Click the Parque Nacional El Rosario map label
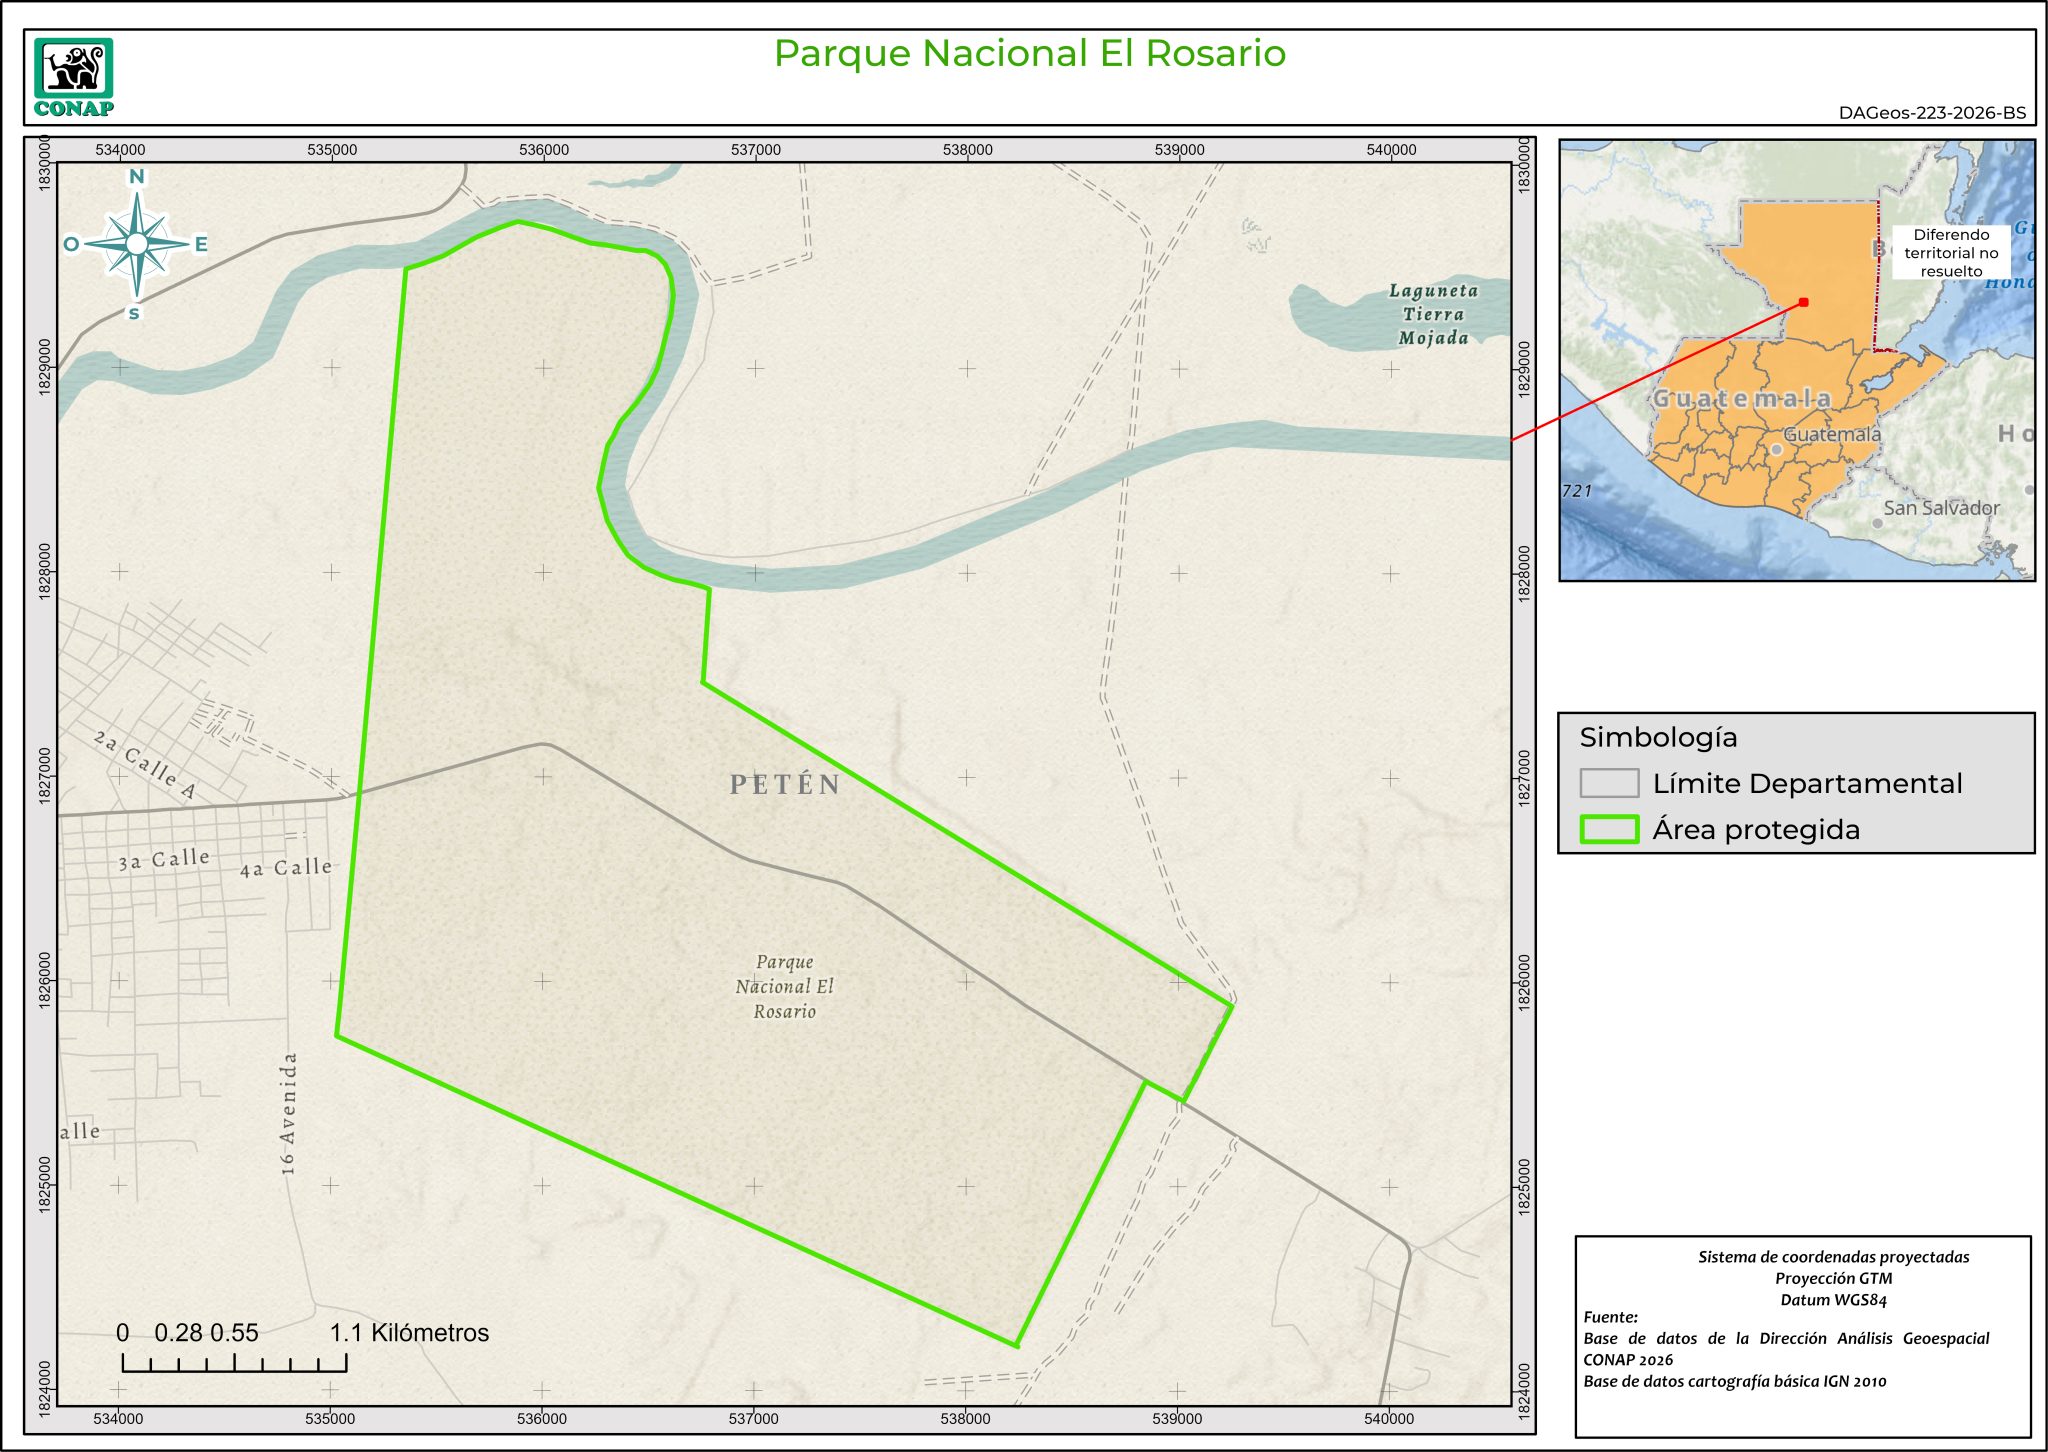Screen dimensions: 2048x1452 (x=784, y=986)
